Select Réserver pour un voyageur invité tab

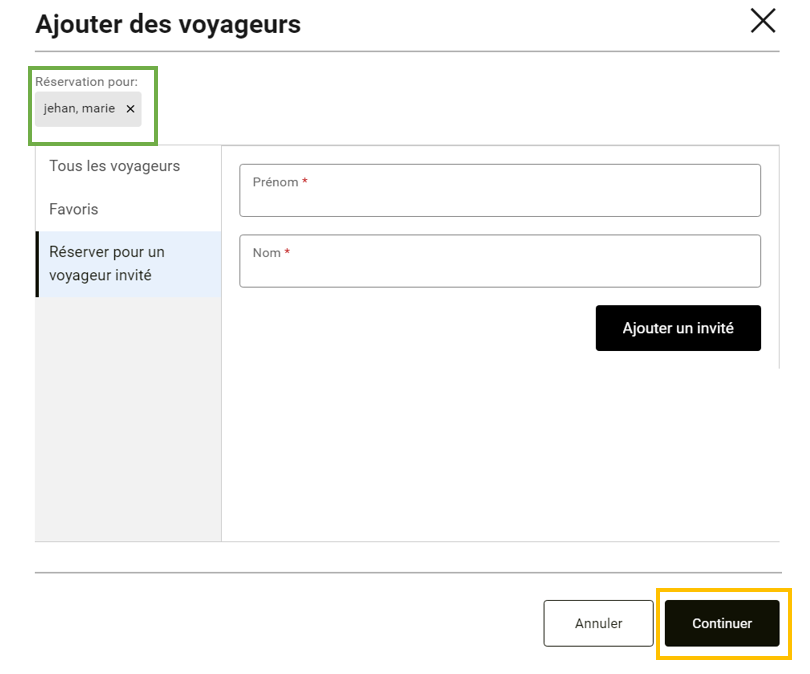[107, 264]
